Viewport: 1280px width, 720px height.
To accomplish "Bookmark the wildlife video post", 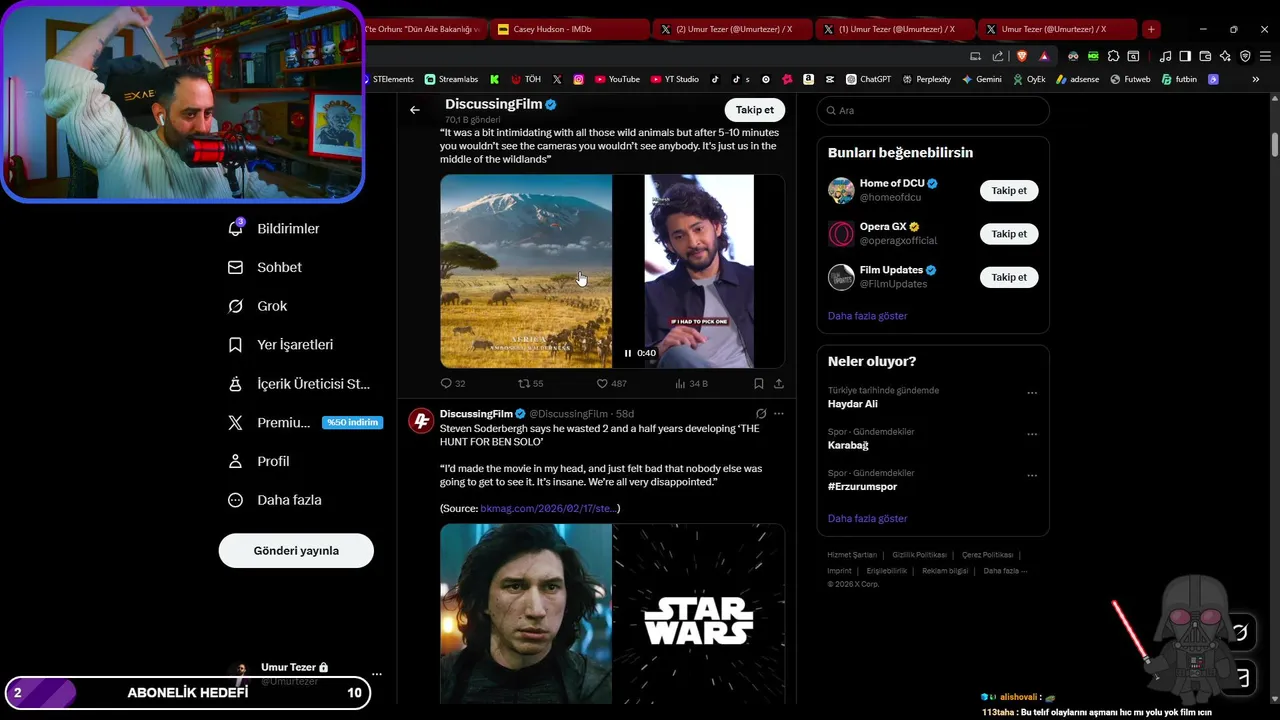I will (759, 383).
